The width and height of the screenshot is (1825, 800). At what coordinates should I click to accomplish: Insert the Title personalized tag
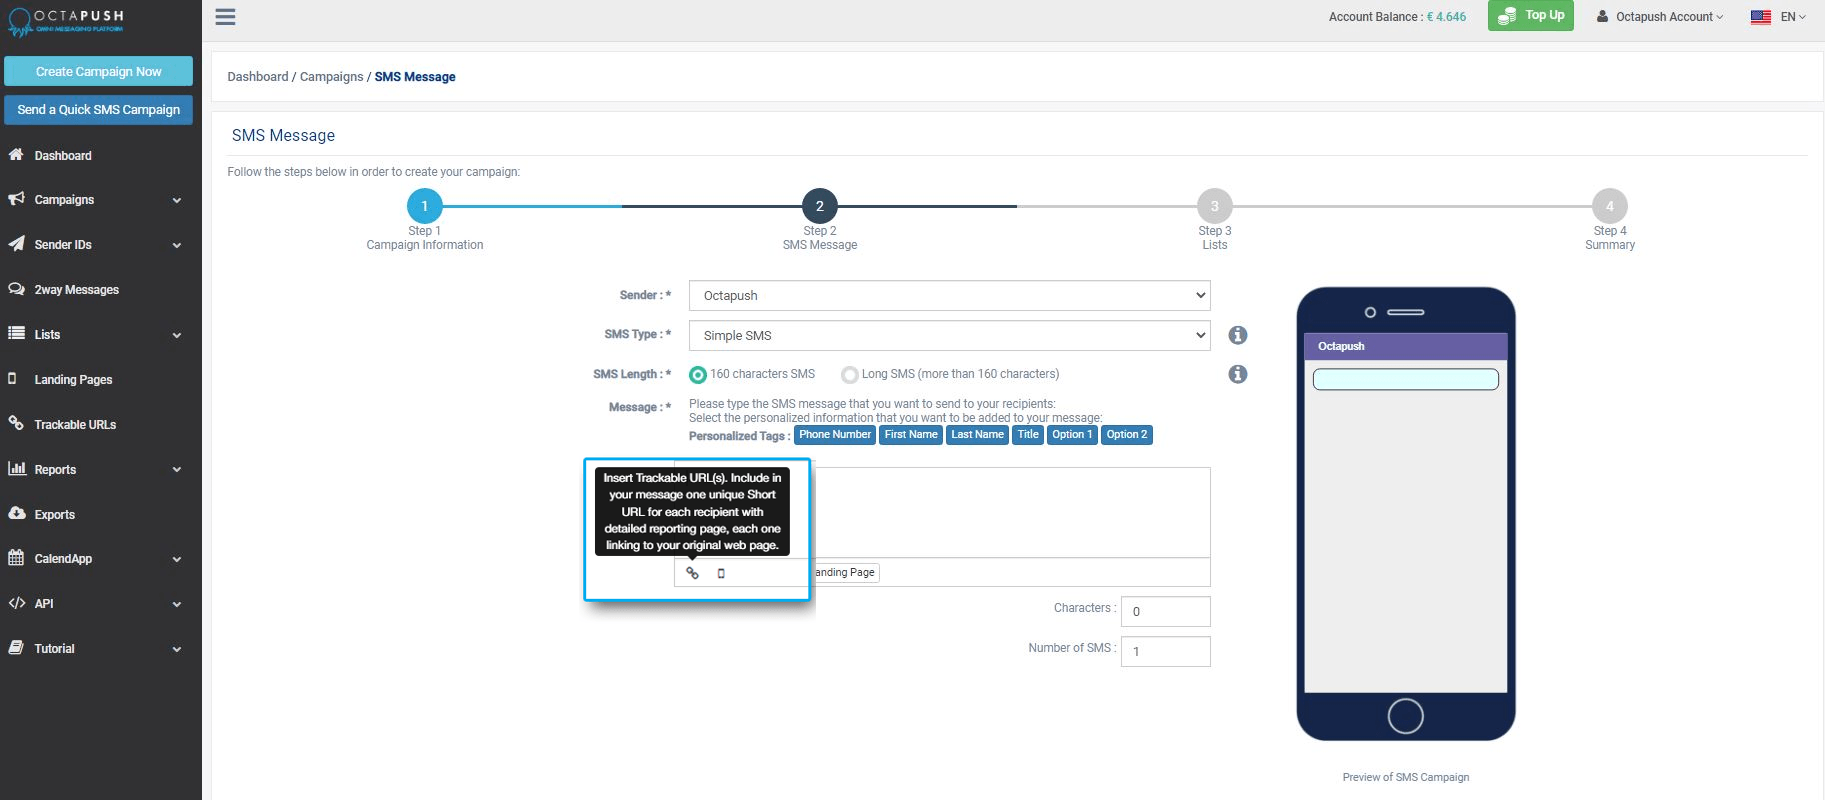(1028, 435)
